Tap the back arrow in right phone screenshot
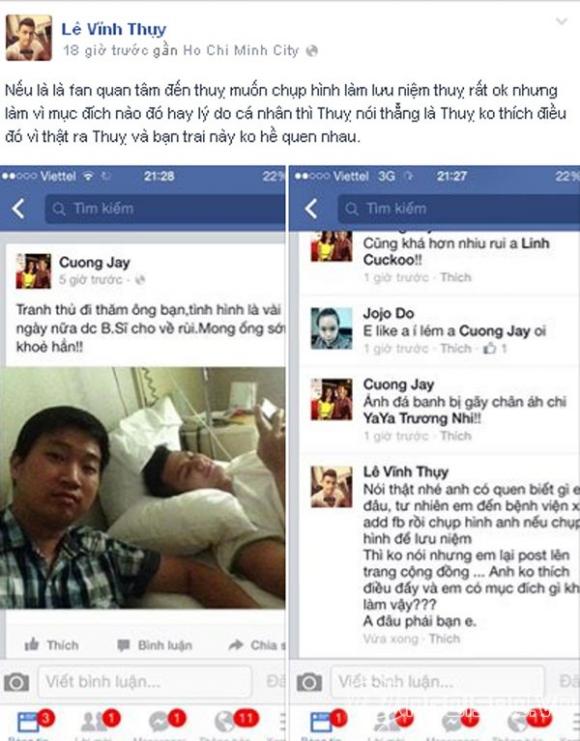The height and width of the screenshot is (741, 580). 312,208
